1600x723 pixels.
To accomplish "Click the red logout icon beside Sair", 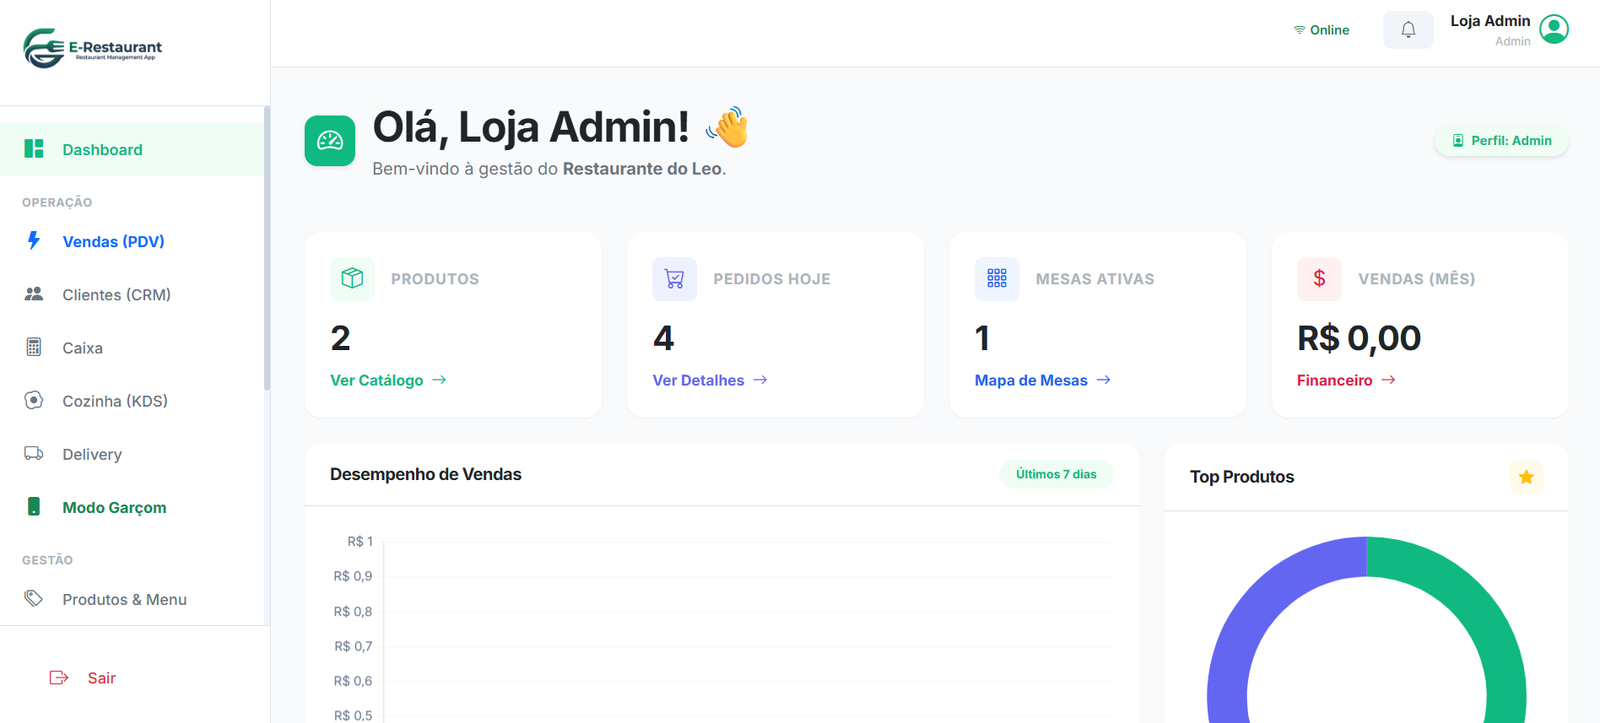I will 59,678.
